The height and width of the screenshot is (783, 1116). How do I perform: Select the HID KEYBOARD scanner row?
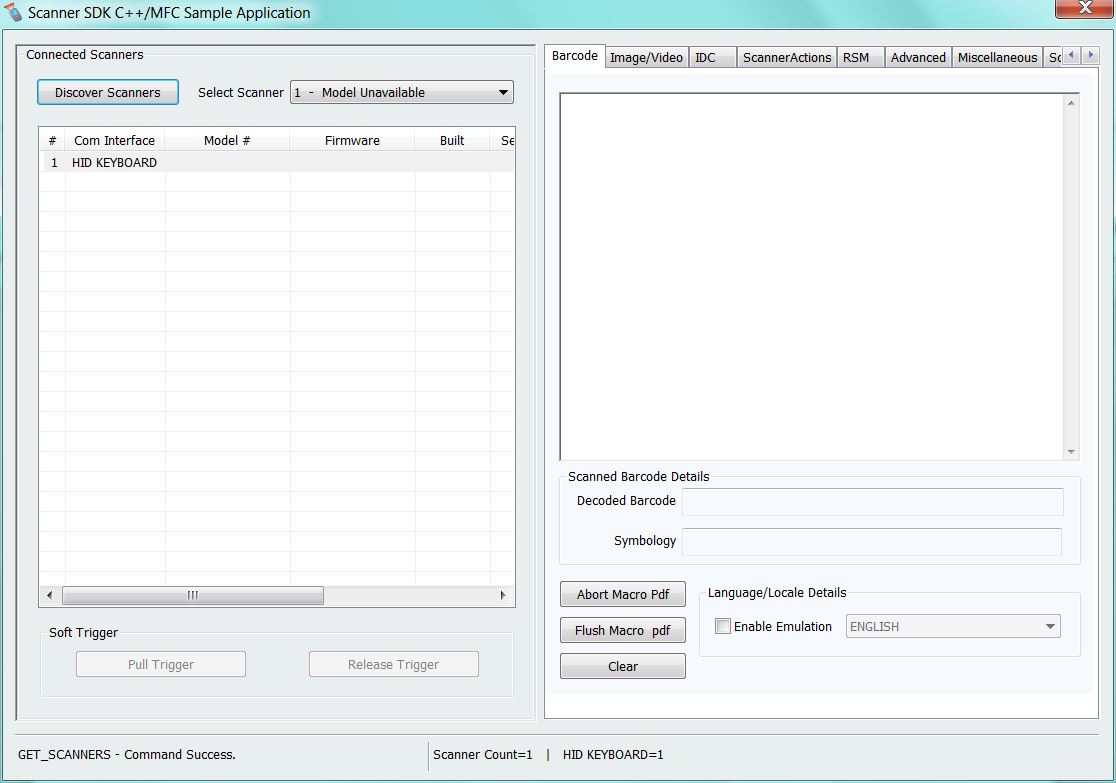[x=114, y=163]
